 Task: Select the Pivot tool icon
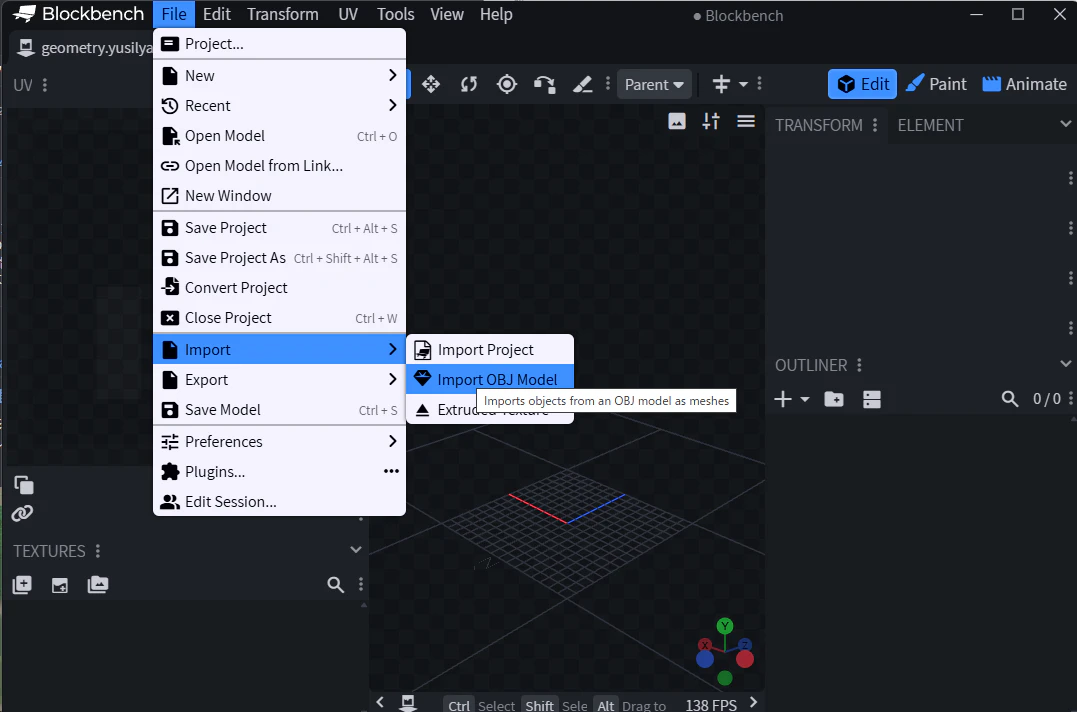pyautogui.click(x=507, y=84)
